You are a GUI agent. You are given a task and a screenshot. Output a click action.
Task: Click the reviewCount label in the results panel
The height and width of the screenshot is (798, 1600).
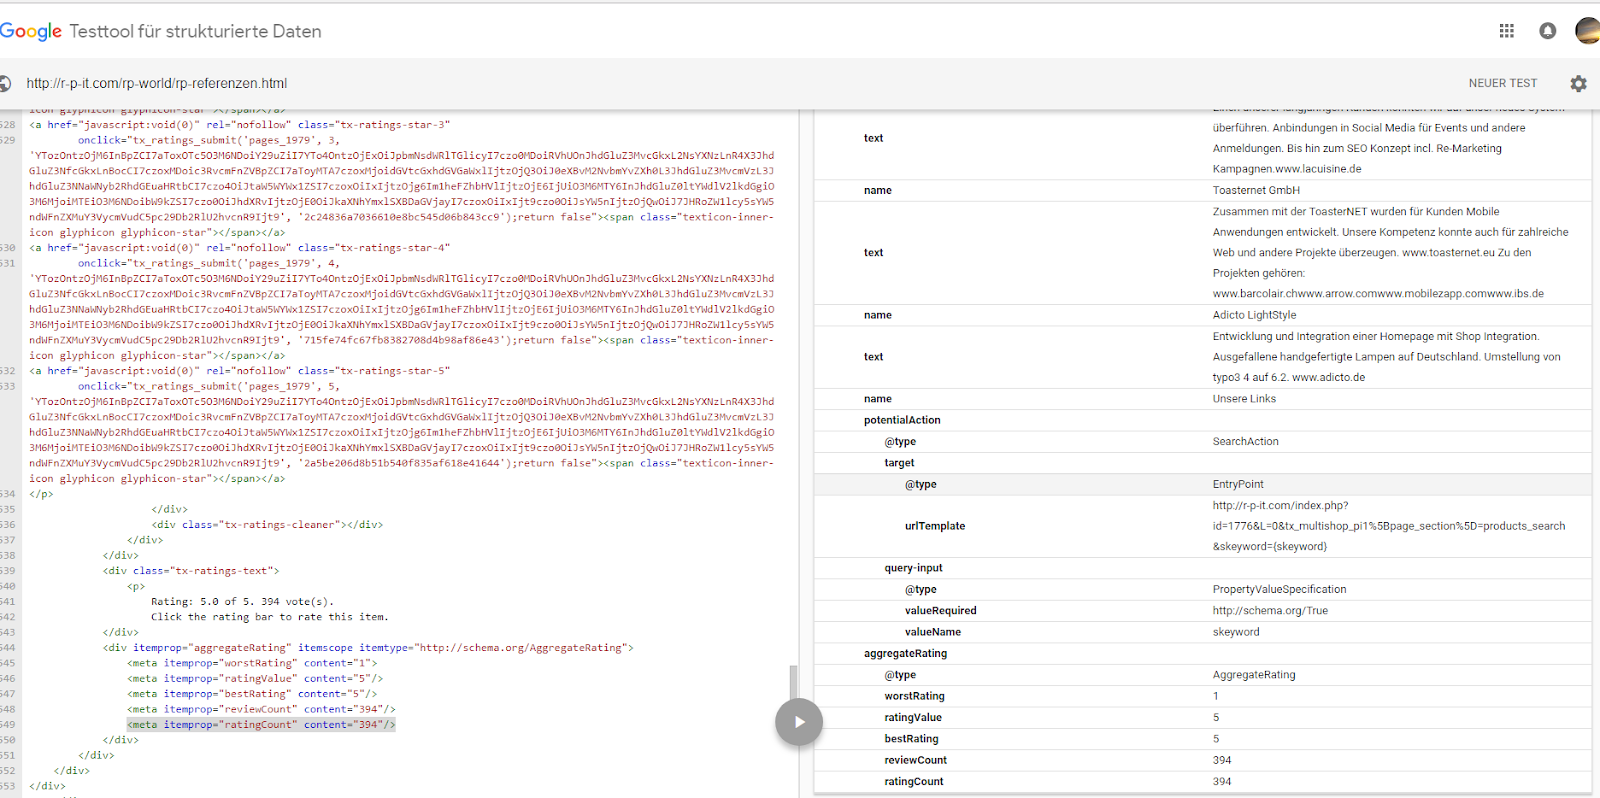(x=915, y=760)
